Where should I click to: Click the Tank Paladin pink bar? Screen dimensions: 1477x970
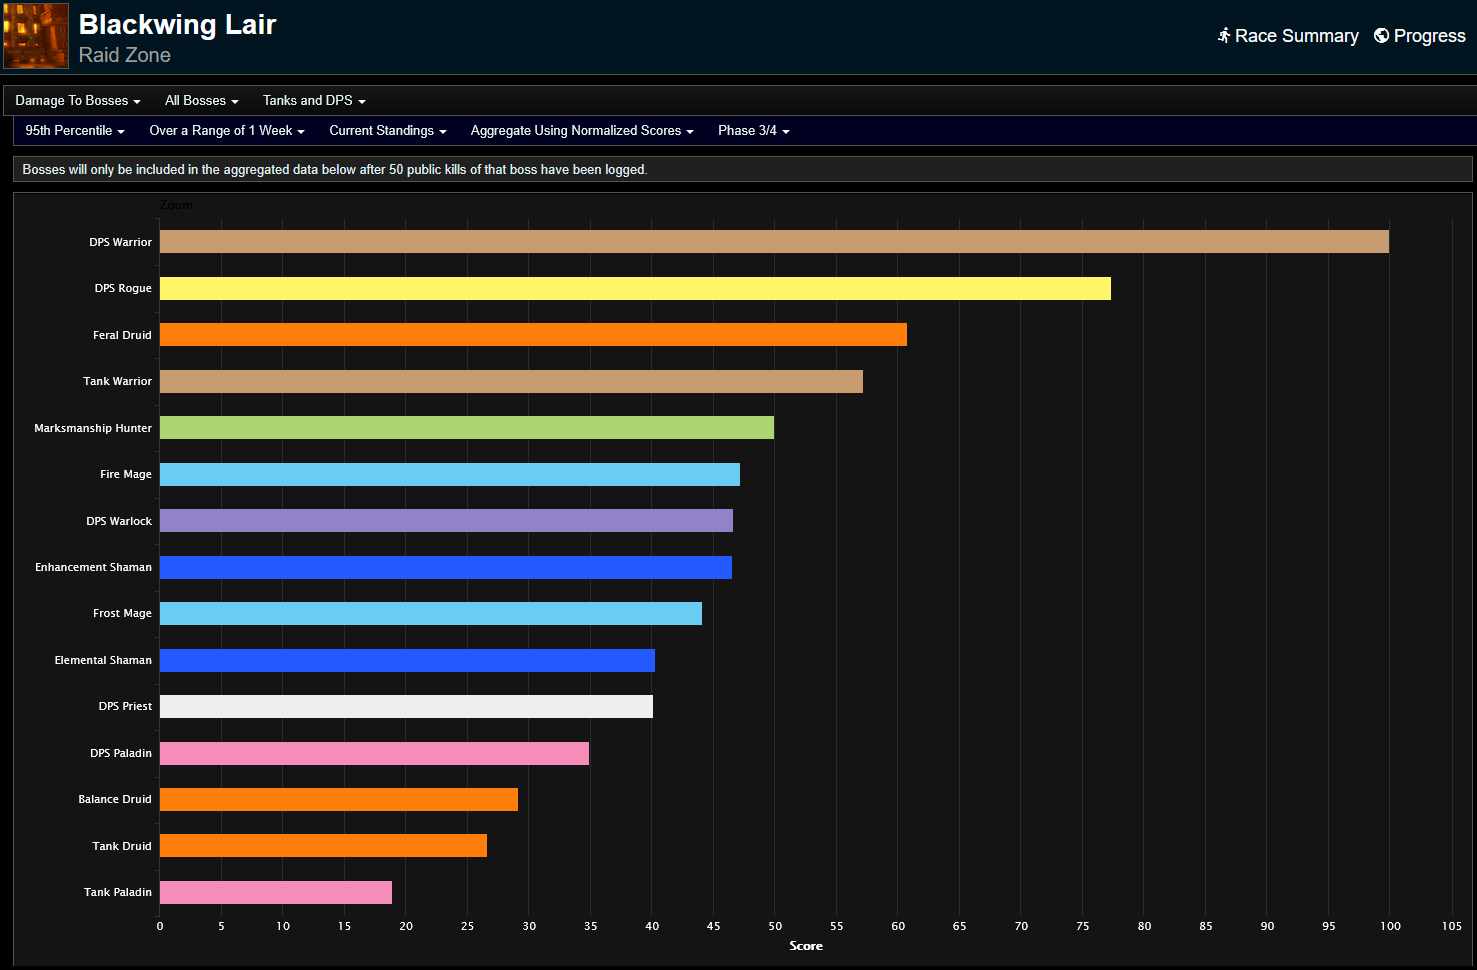(x=275, y=893)
